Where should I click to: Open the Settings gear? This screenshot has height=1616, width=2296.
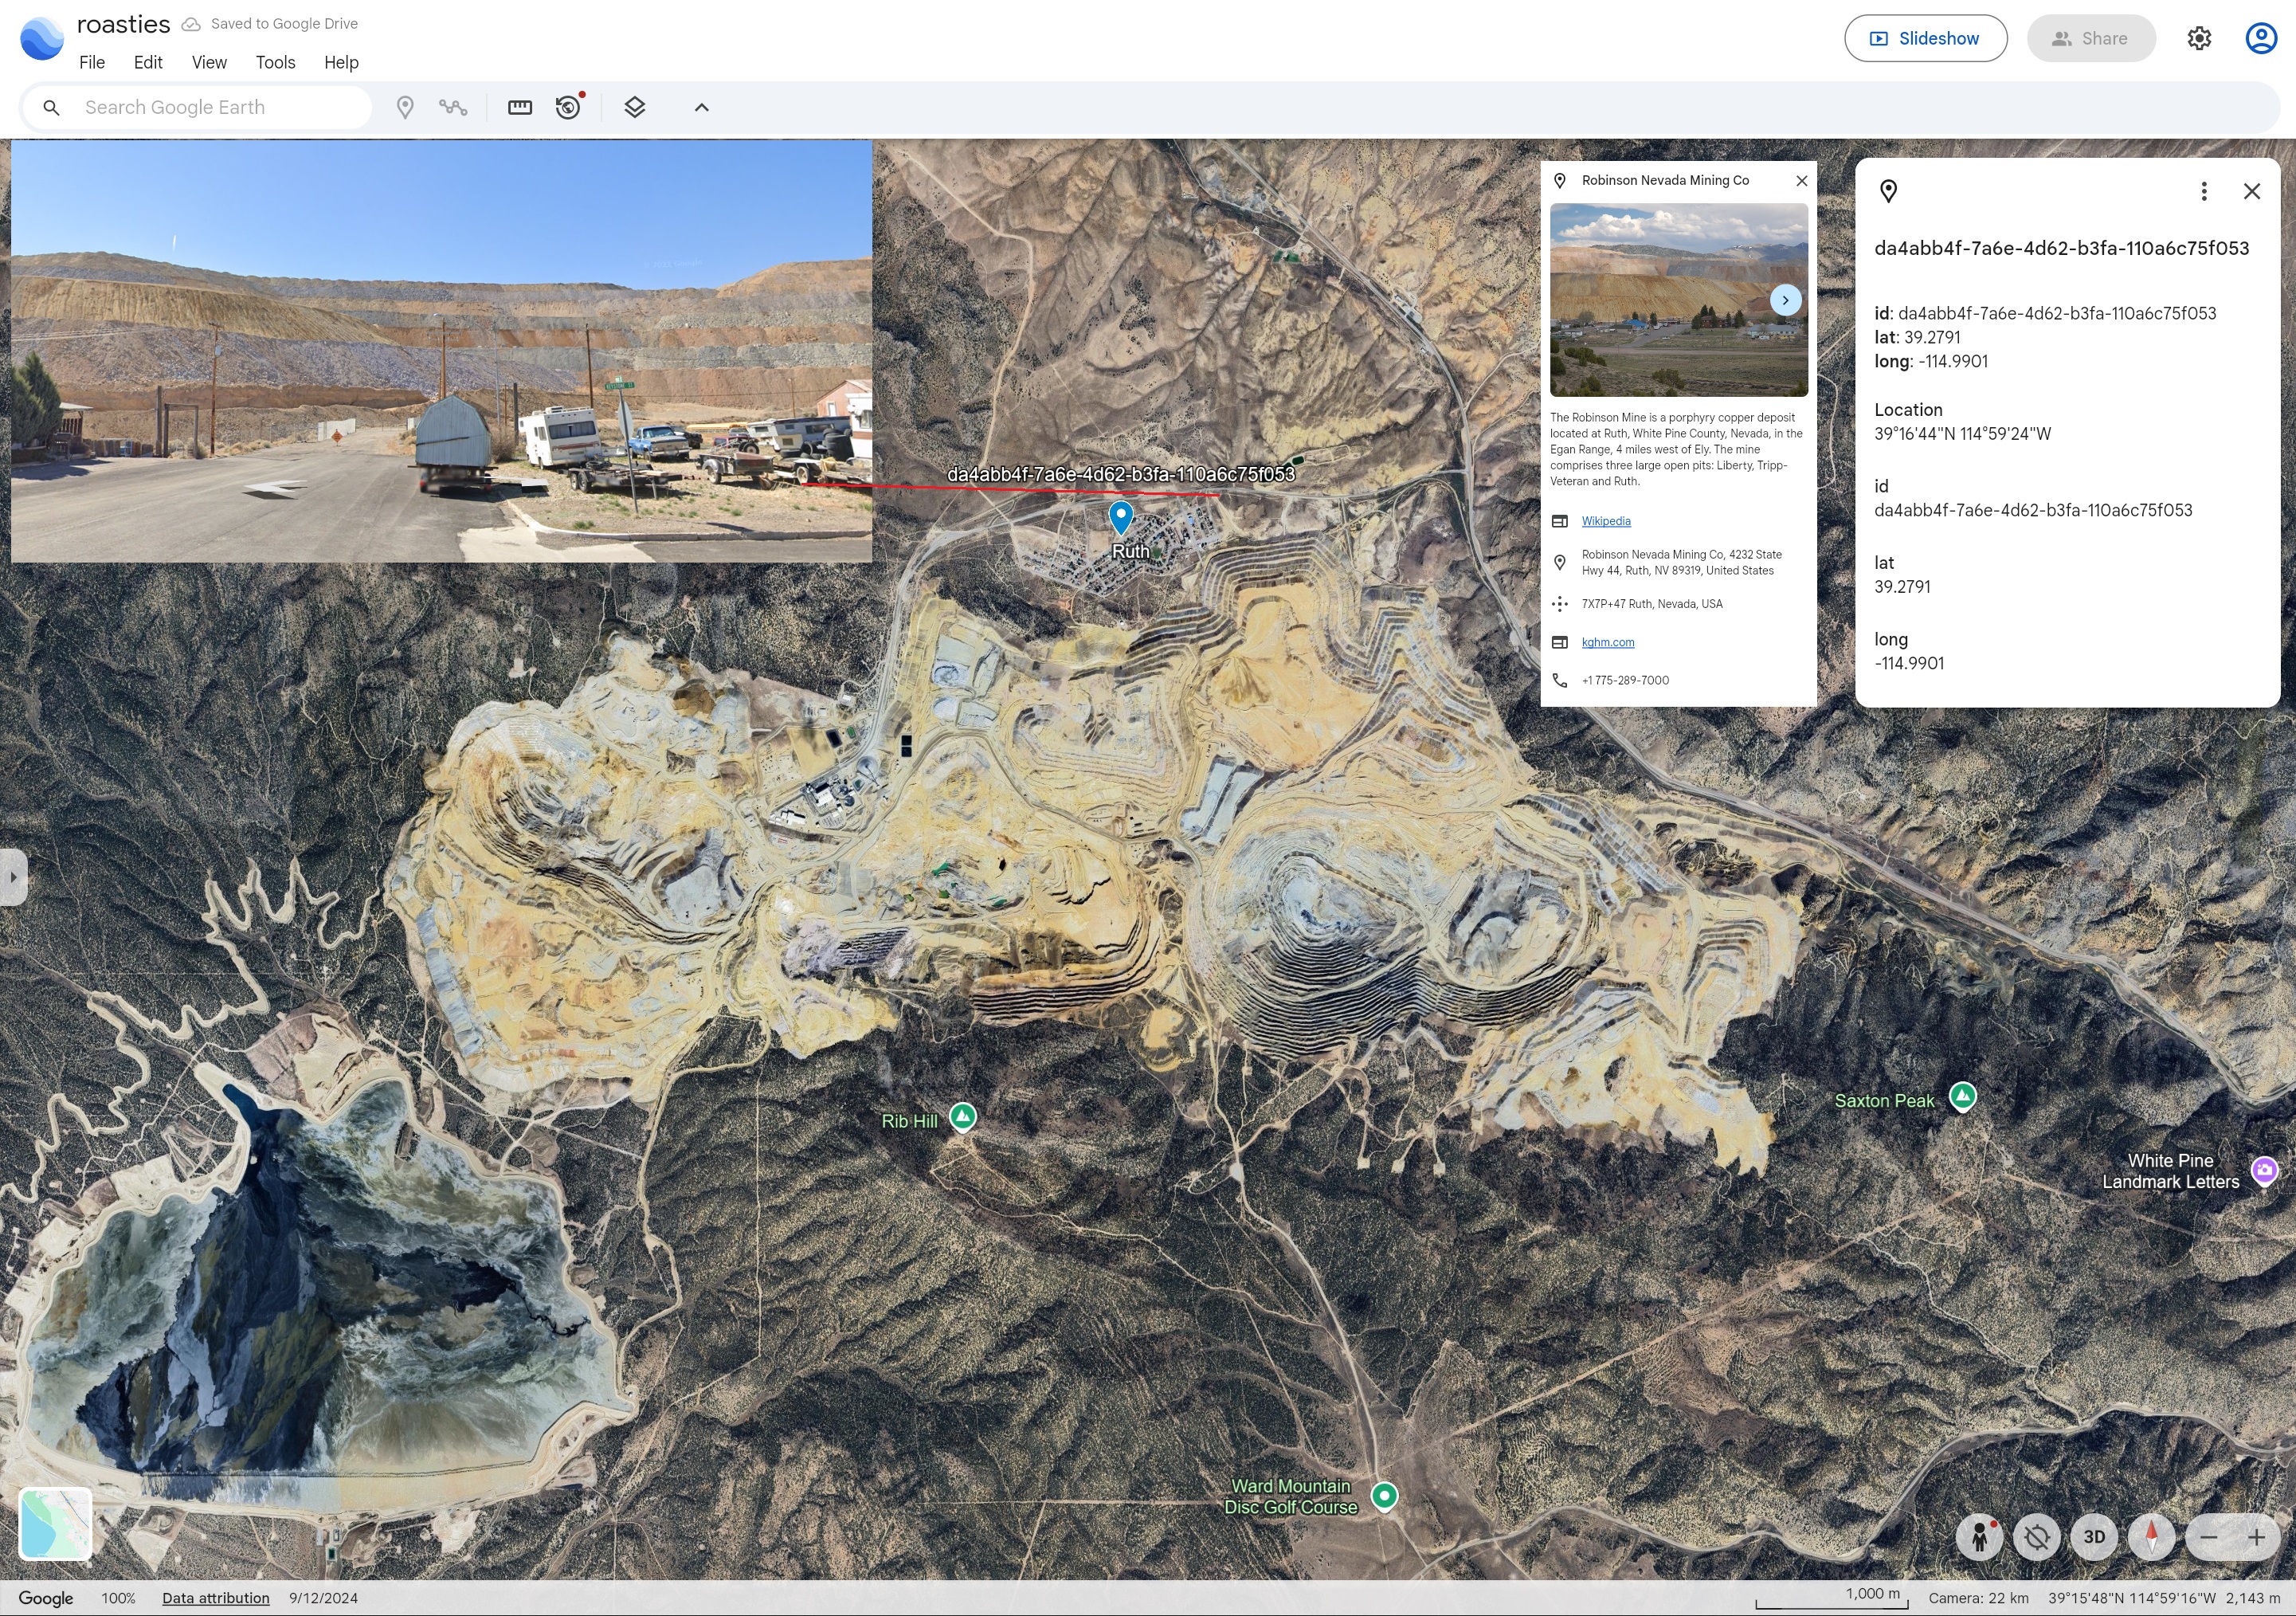coord(2199,38)
